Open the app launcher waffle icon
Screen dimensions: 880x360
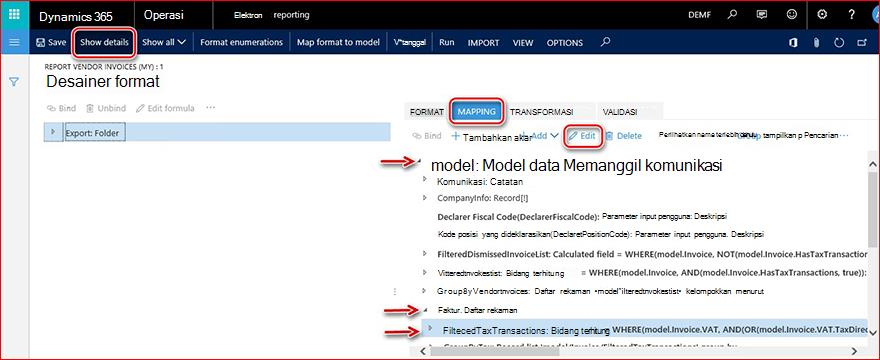15,15
